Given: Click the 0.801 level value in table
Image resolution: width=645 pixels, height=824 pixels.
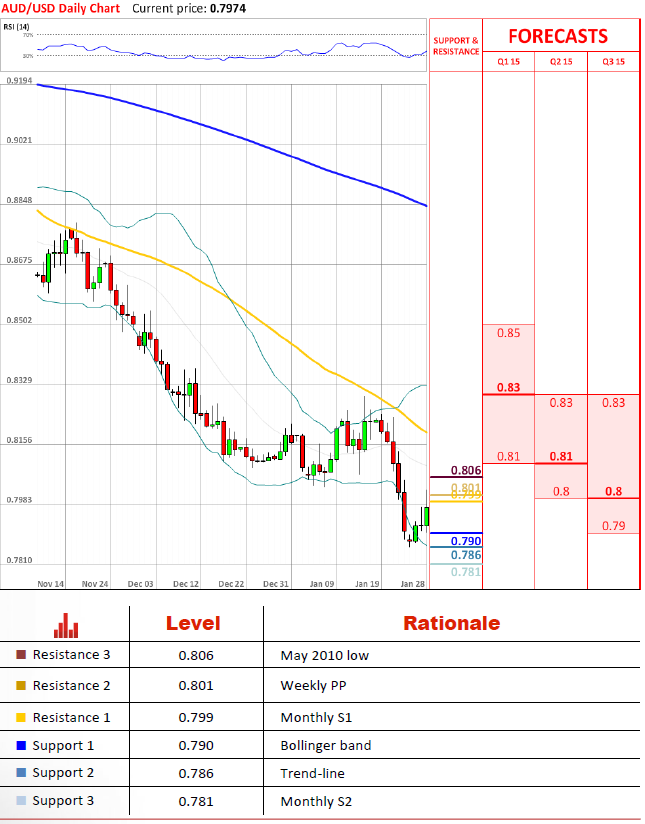Looking at the screenshot, I should coord(196,686).
